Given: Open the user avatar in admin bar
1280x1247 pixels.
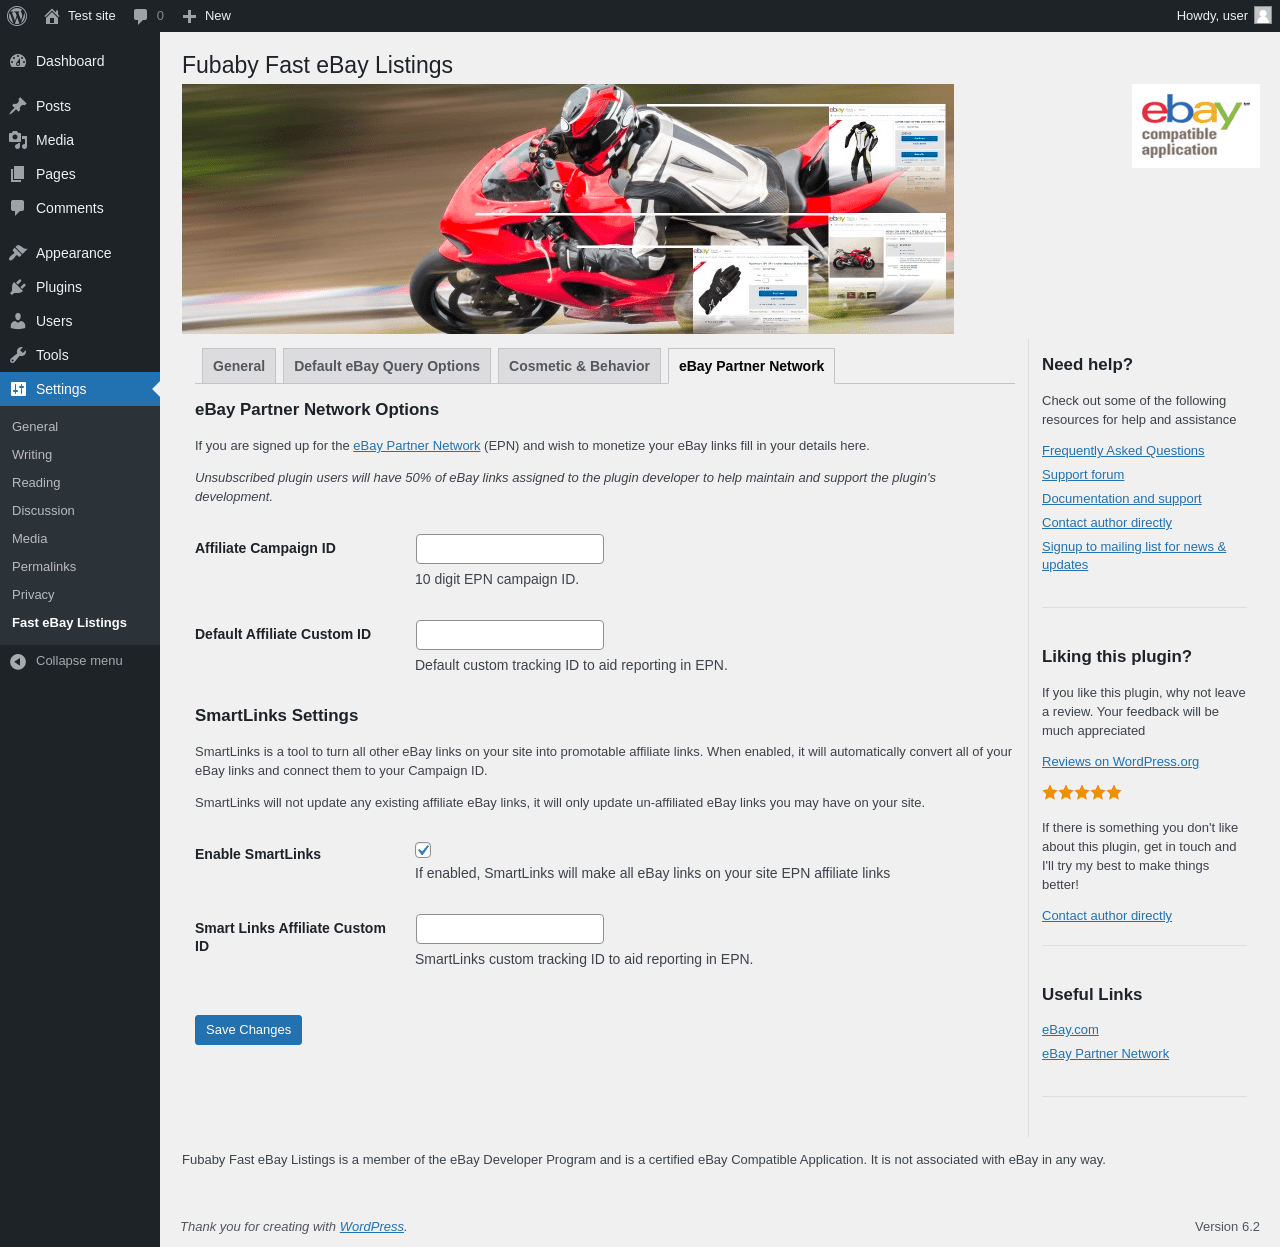Looking at the screenshot, I should pos(1263,16).
